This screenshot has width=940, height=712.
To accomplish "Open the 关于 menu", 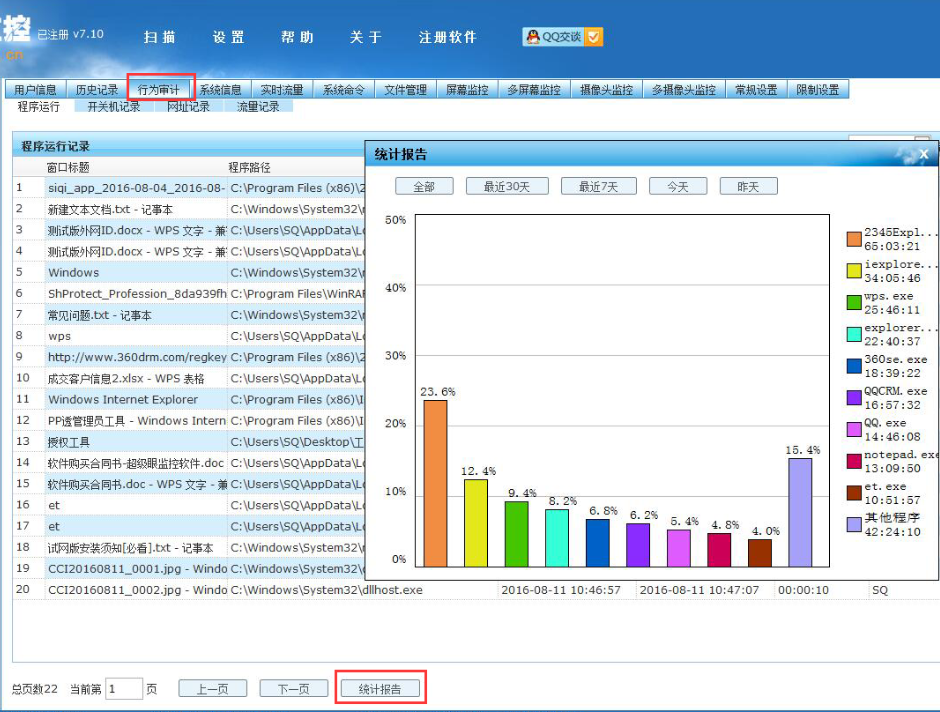I will 366,37.
